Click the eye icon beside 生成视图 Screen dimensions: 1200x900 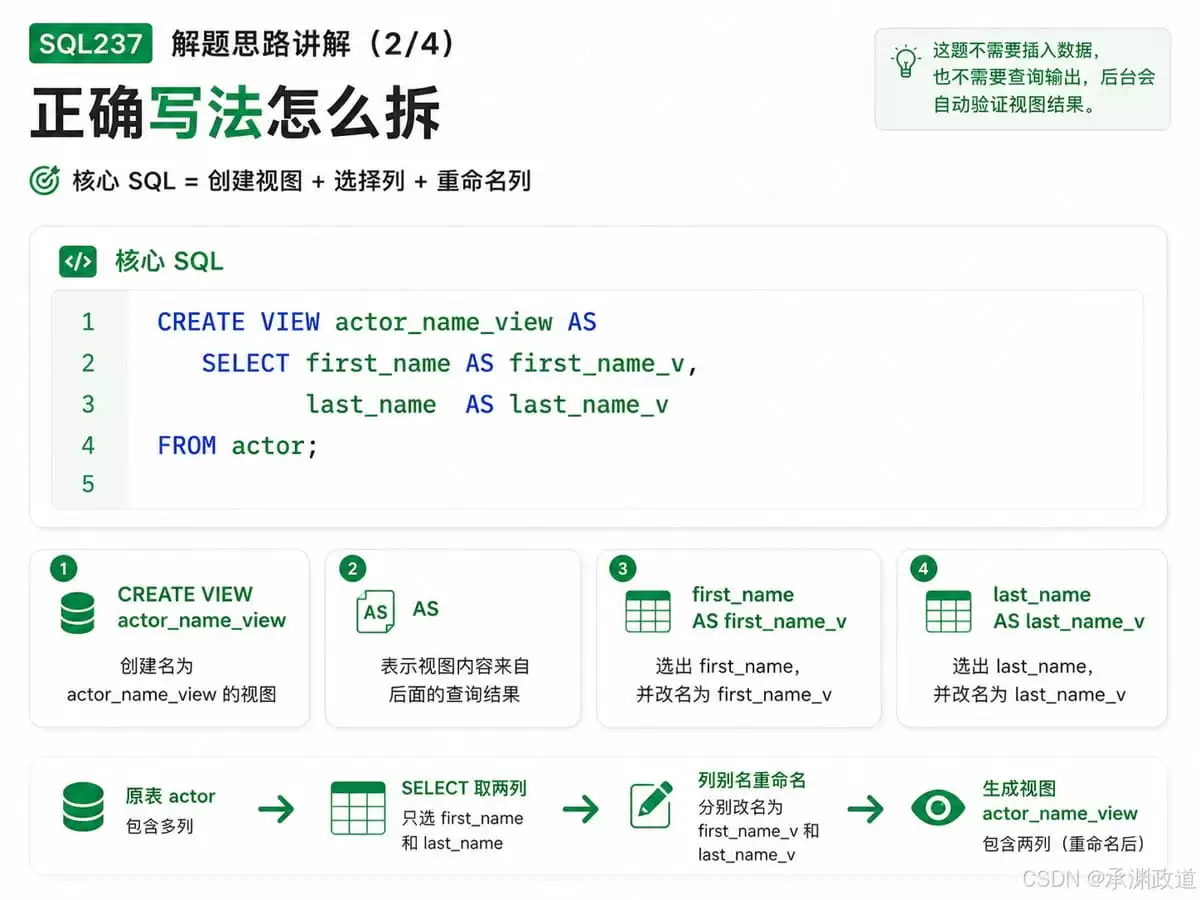click(938, 808)
